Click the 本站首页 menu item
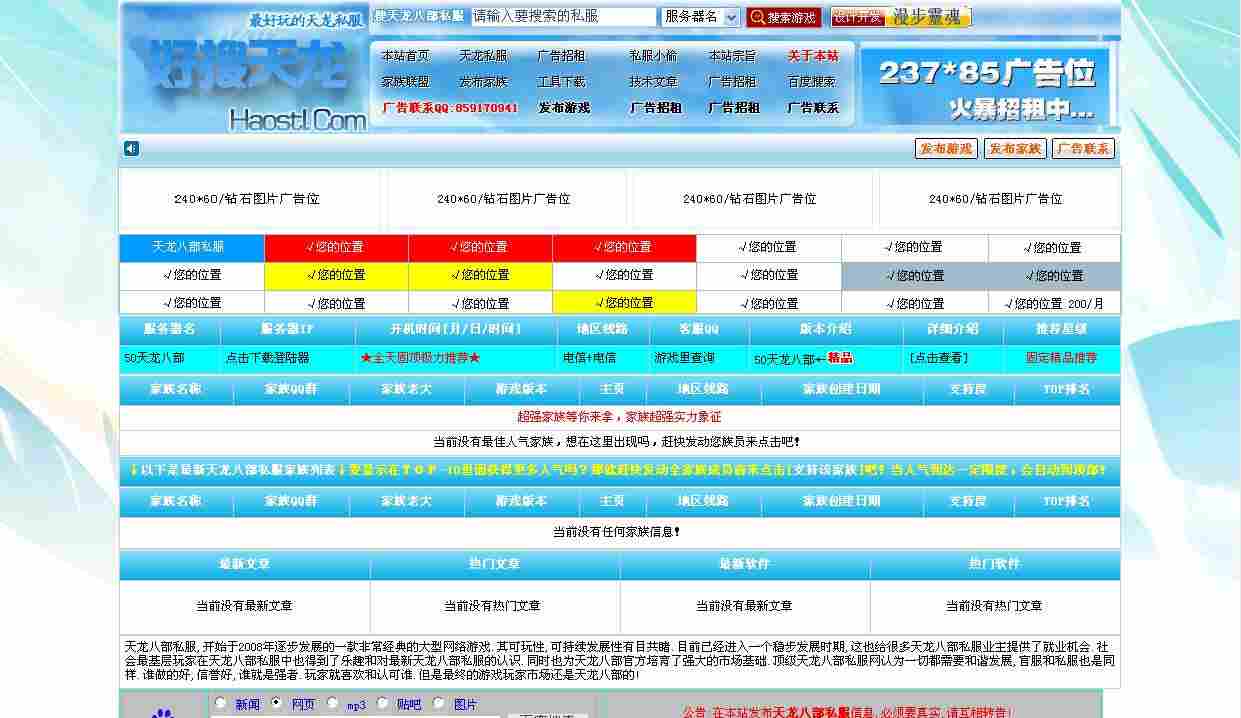The width and height of the screenshot is (1241, 718). [408, 55]
